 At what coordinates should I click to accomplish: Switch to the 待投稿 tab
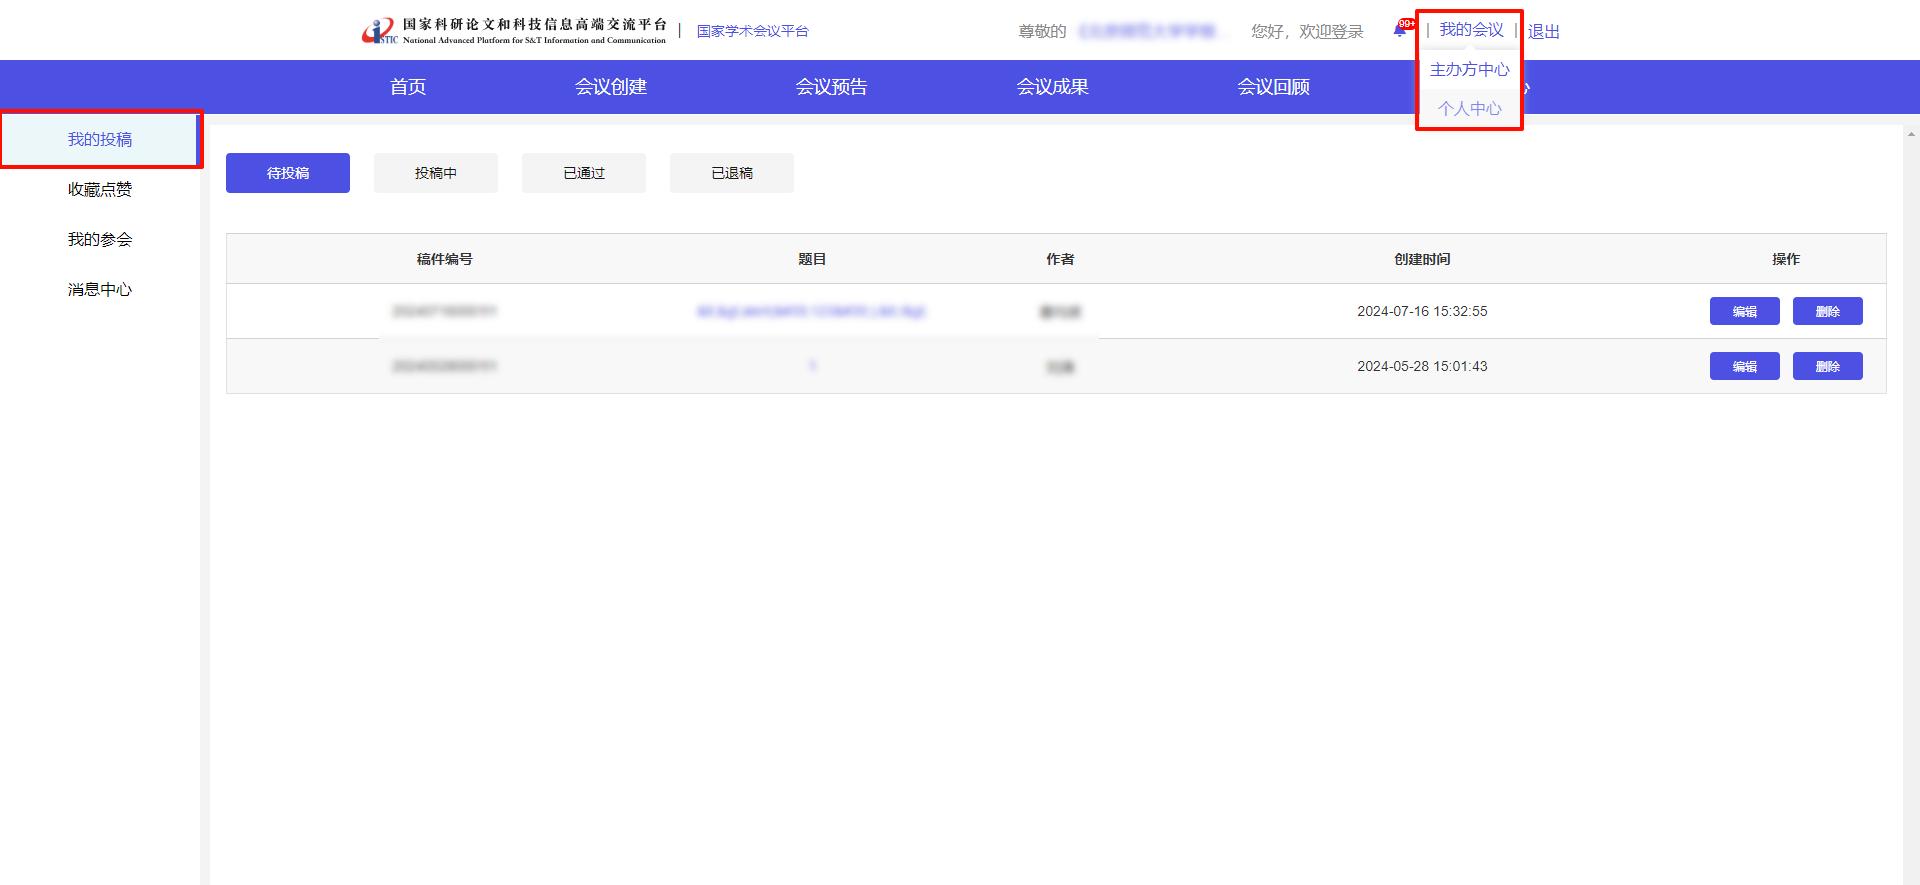tap(288, 173)
